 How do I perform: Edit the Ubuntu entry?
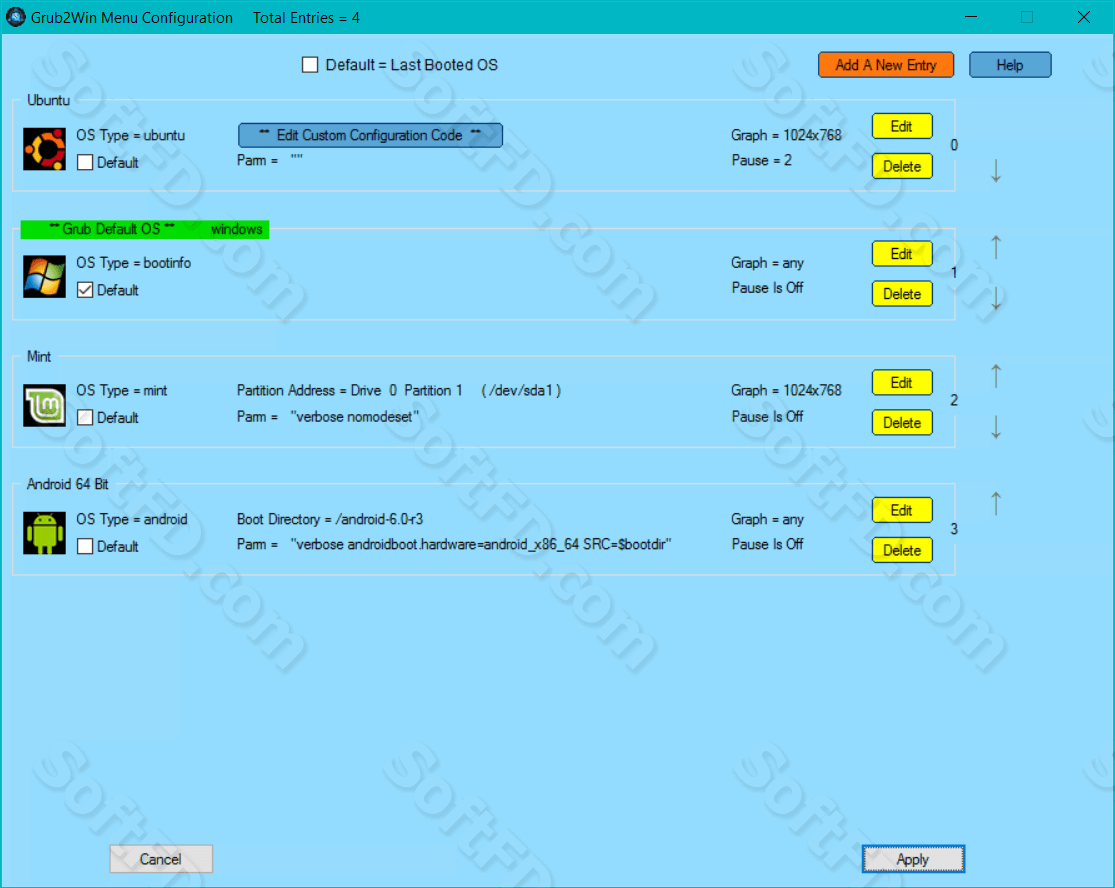(x=902, y=127)
